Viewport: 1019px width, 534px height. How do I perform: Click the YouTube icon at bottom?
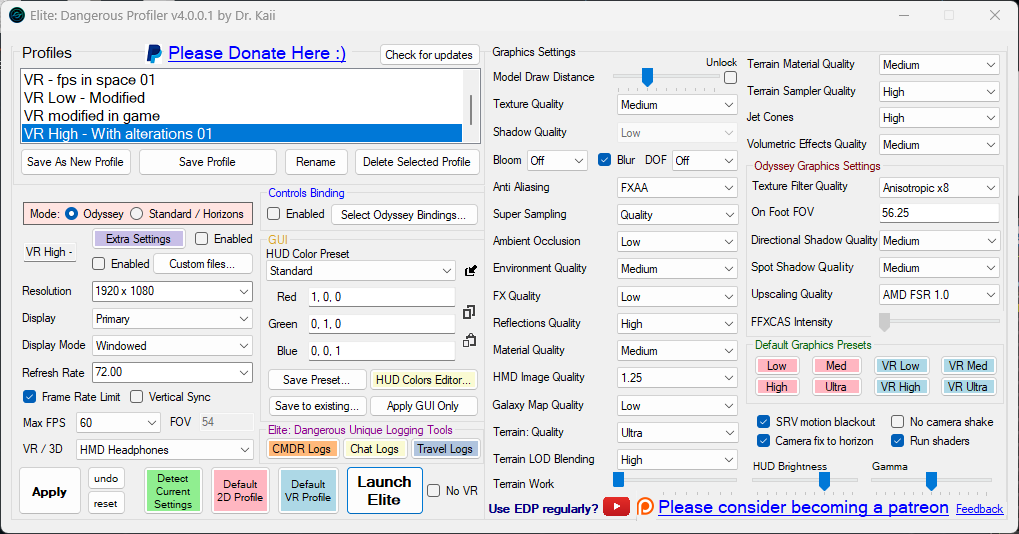616,507
